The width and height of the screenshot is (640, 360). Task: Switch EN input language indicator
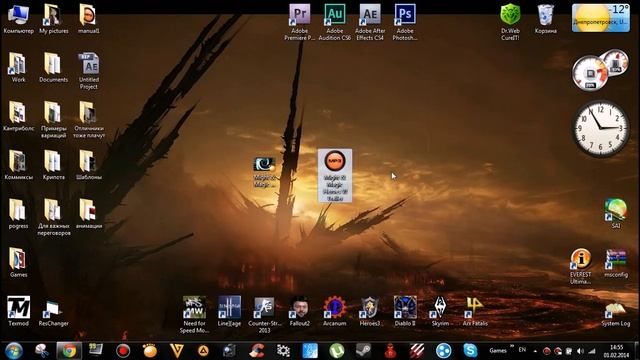click(522, 350)
